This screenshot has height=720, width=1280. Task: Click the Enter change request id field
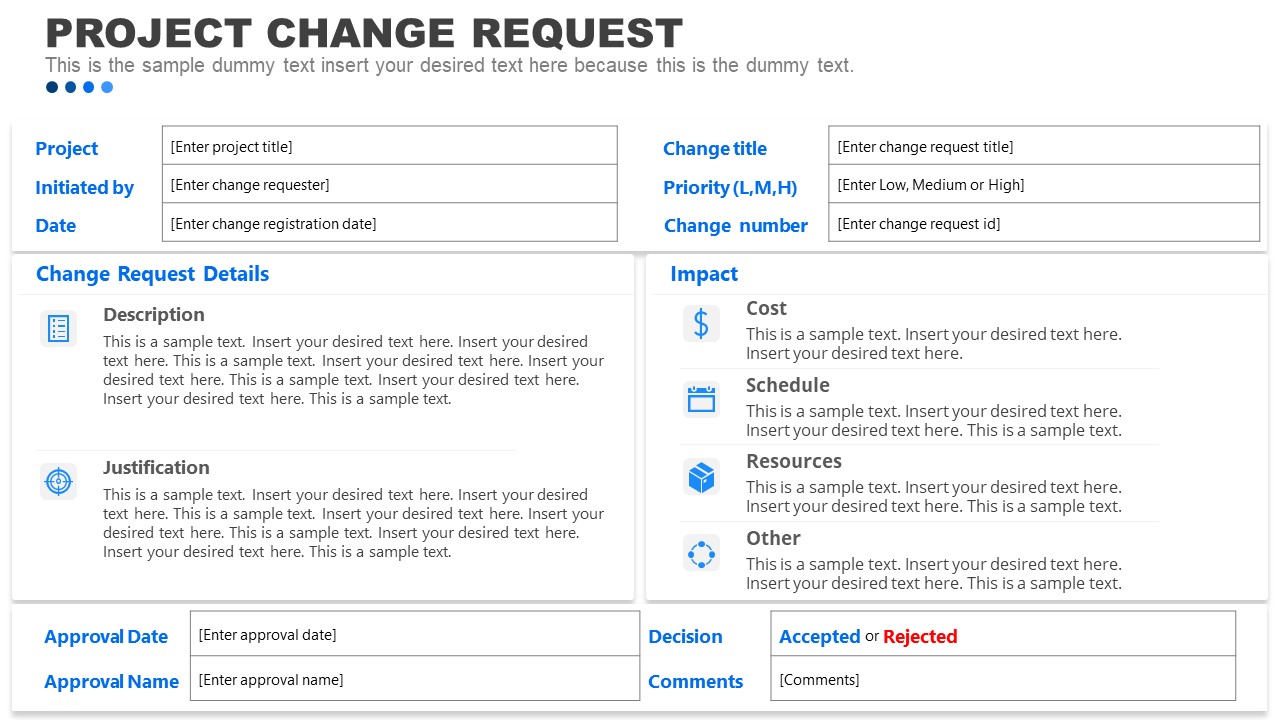click(1043, 224)
